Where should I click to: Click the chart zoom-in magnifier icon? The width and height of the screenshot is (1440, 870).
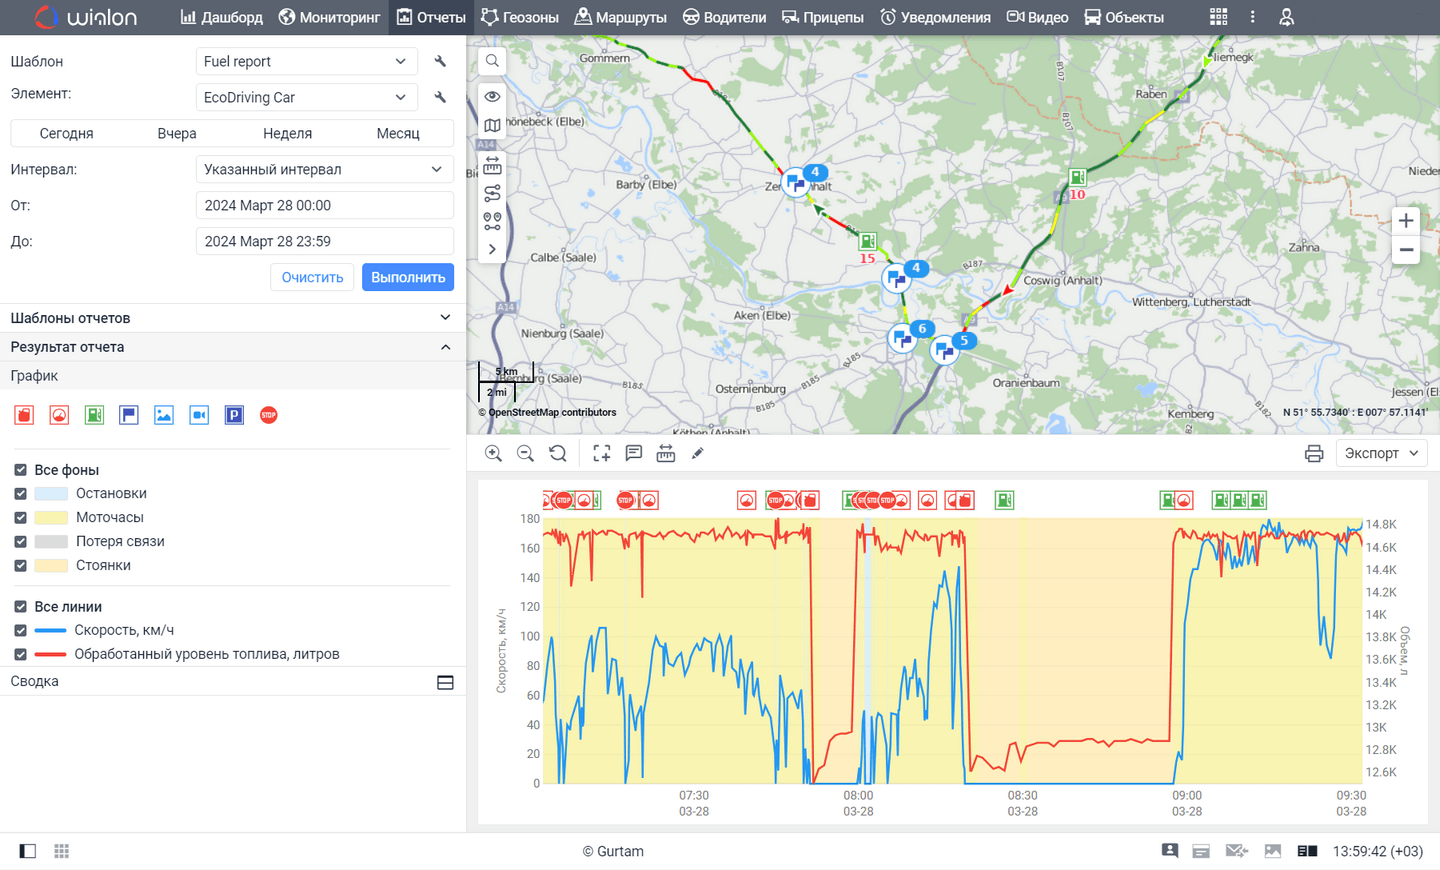point(493,454)
